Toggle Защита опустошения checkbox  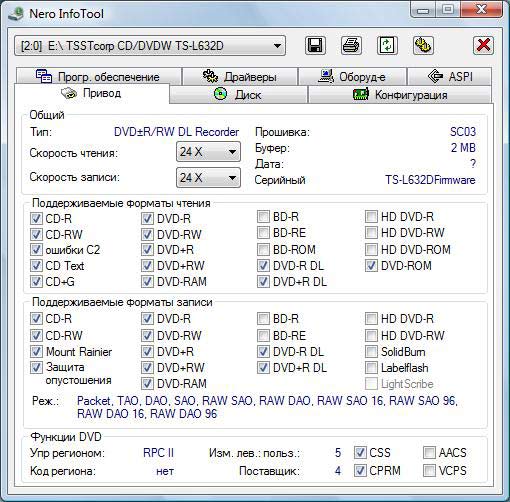tap(36, 367)
